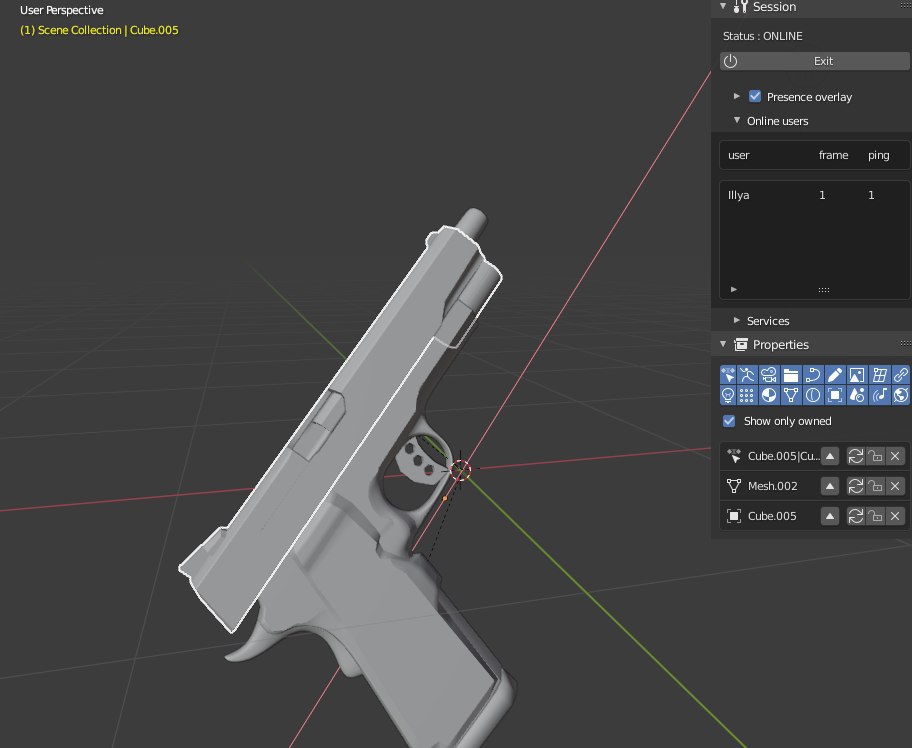This screenshot has height=748, width=912.
Task: Click the user column header
Action: coord(739,155)
